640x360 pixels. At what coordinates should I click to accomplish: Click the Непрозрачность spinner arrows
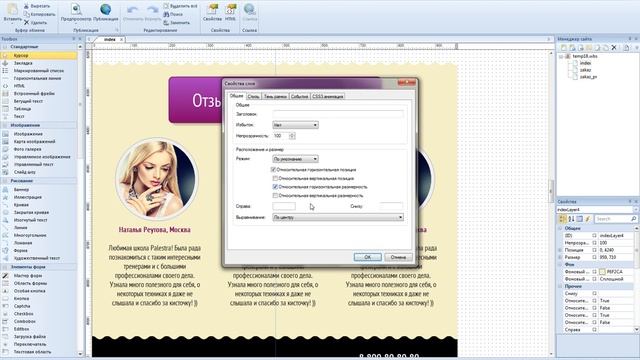292,136
